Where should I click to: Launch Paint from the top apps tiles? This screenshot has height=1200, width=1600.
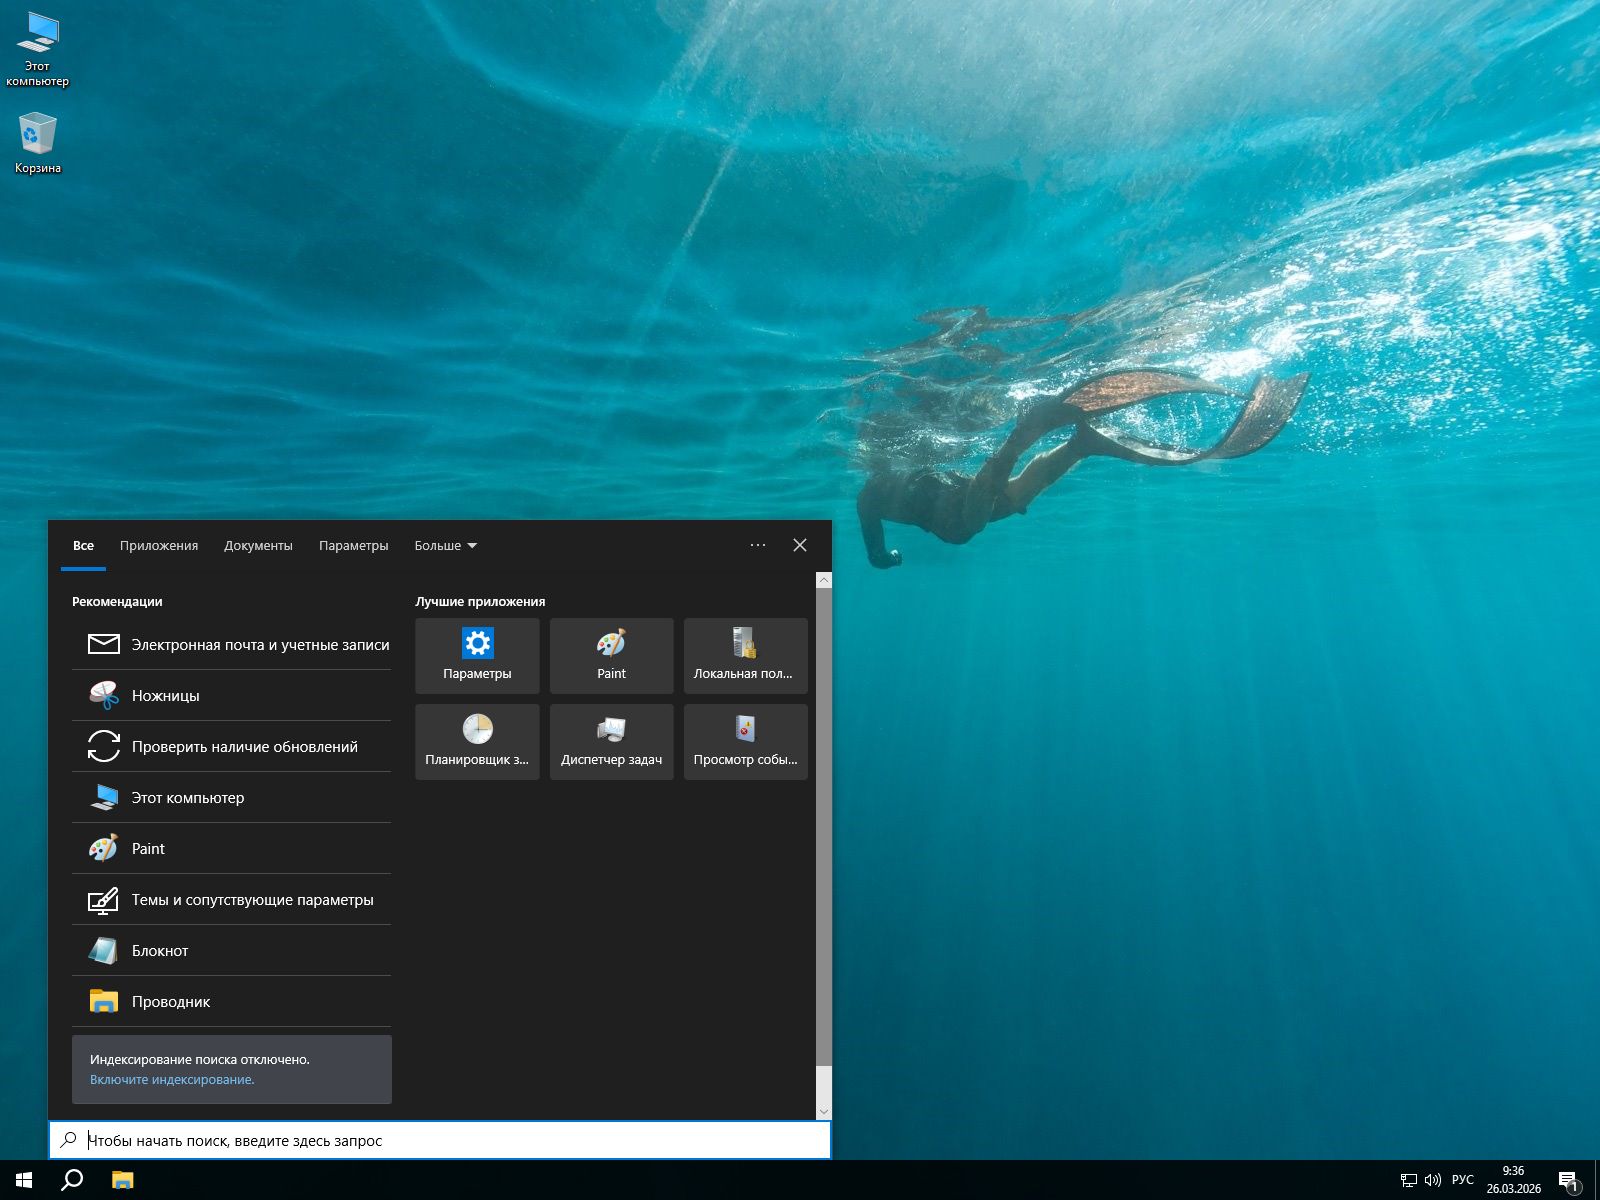(611, 656)
